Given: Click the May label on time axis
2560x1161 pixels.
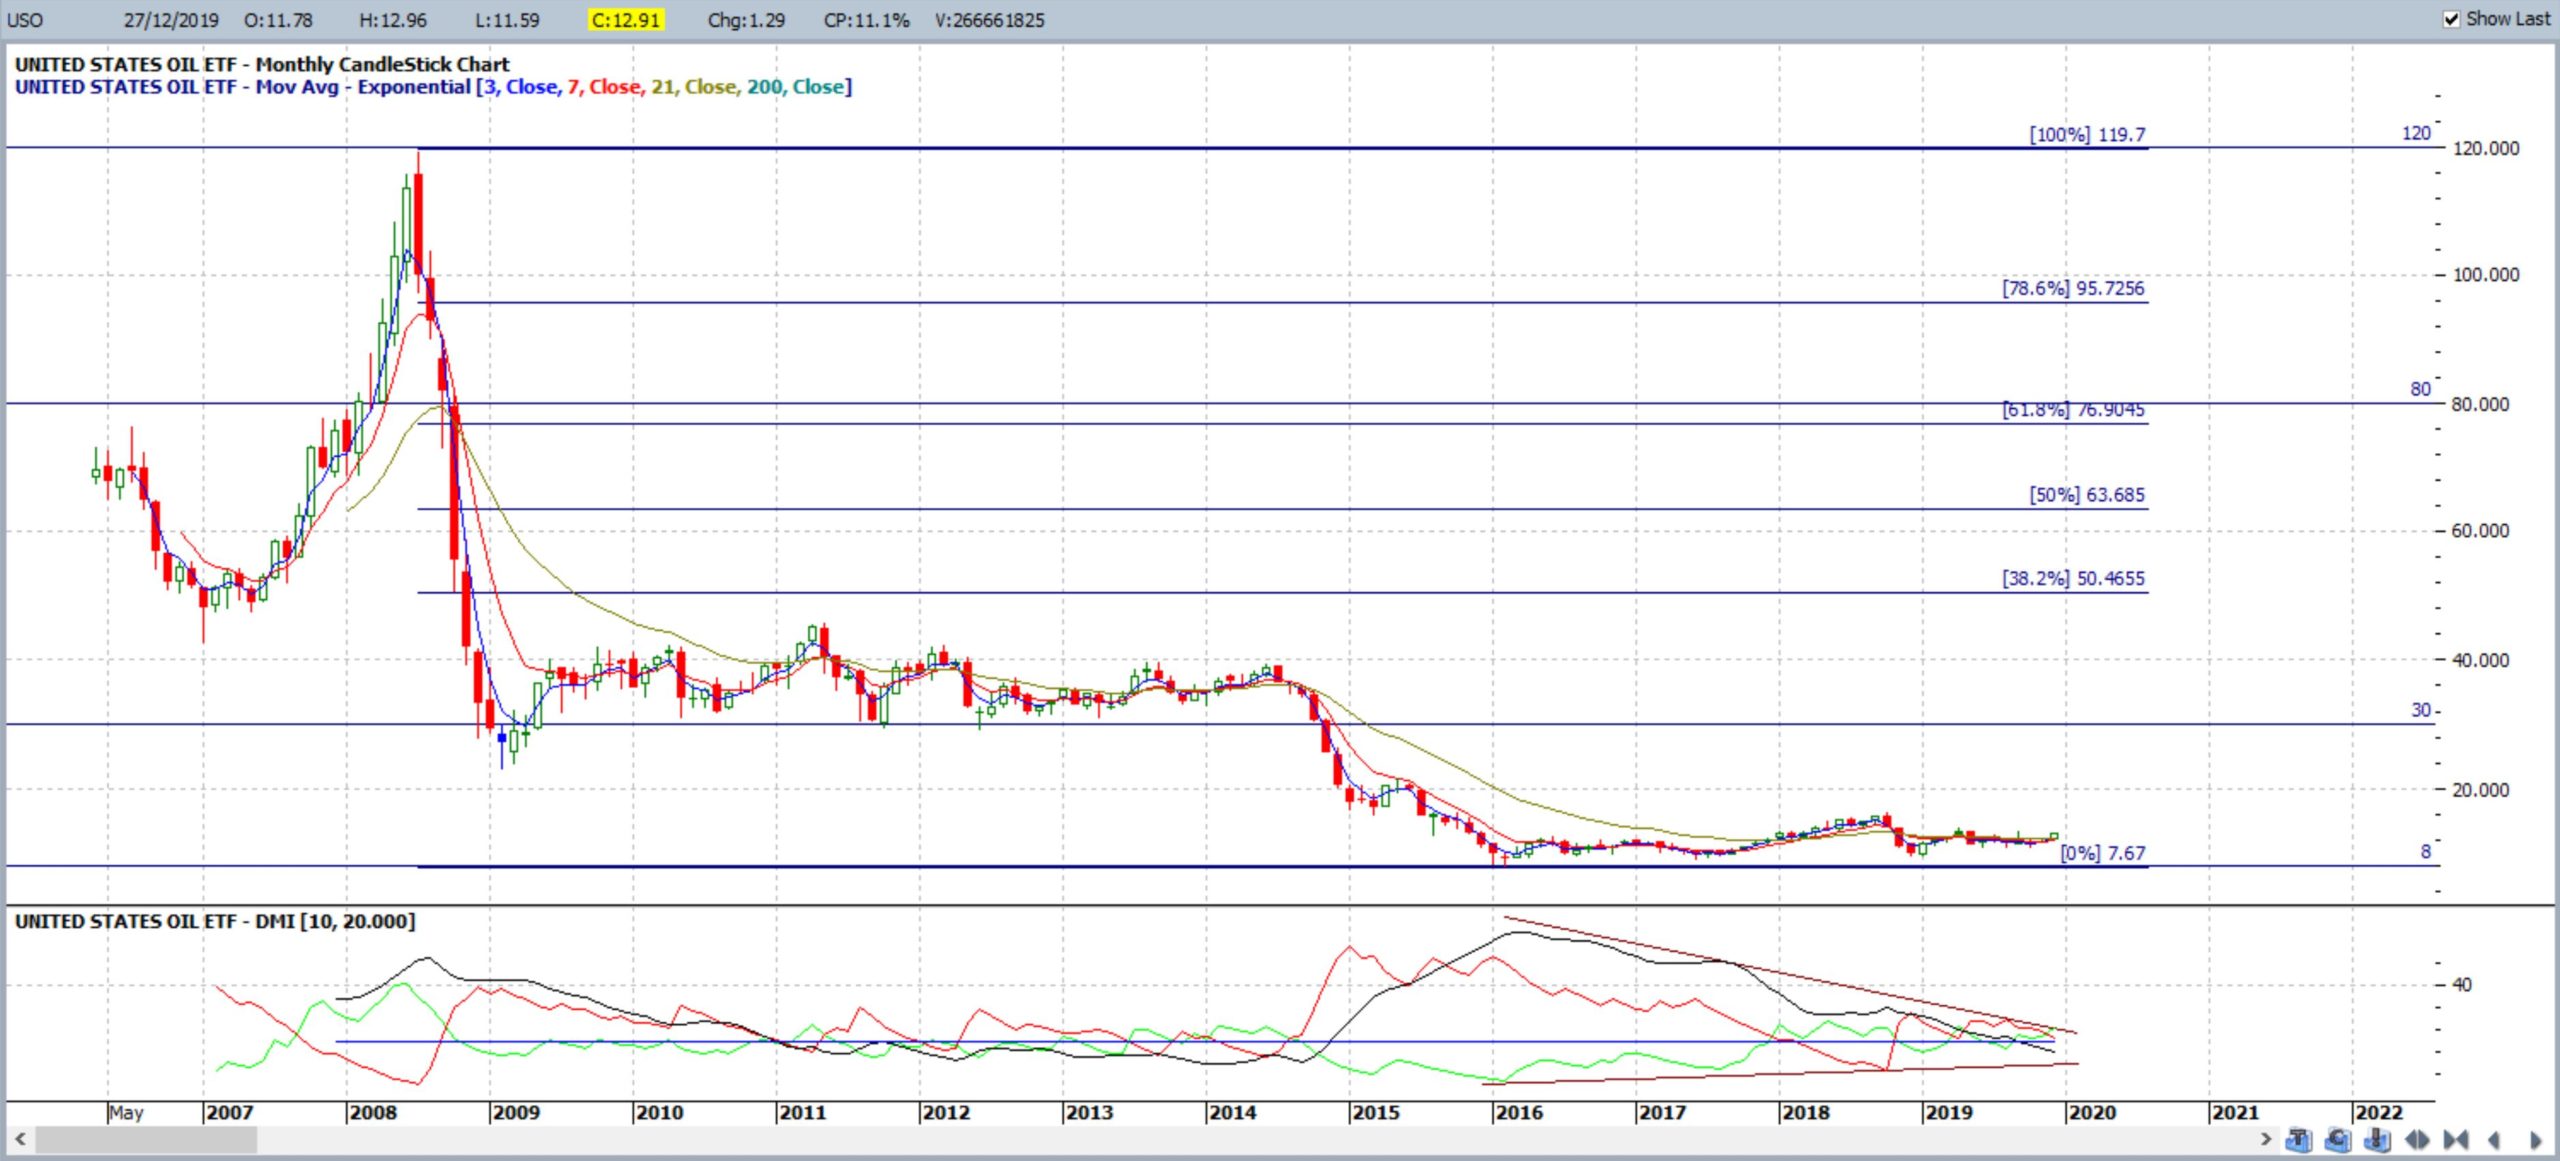Looking at the screenshot, I should click(126, 1112).
